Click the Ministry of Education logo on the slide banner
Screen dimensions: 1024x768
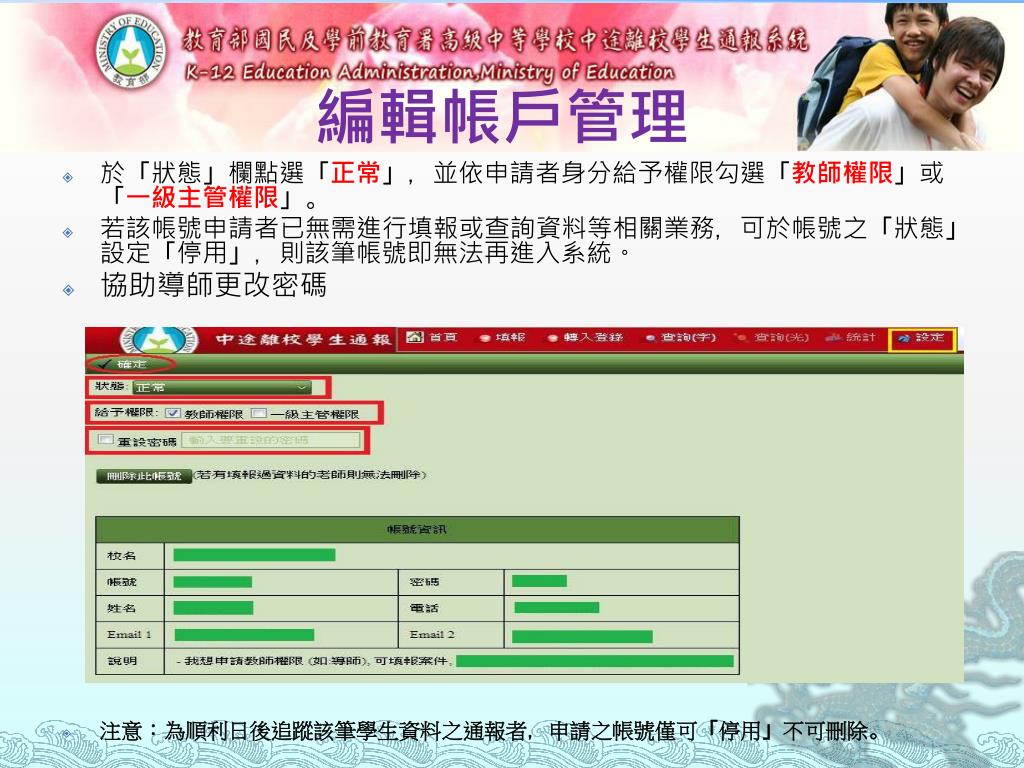[131, 52]
